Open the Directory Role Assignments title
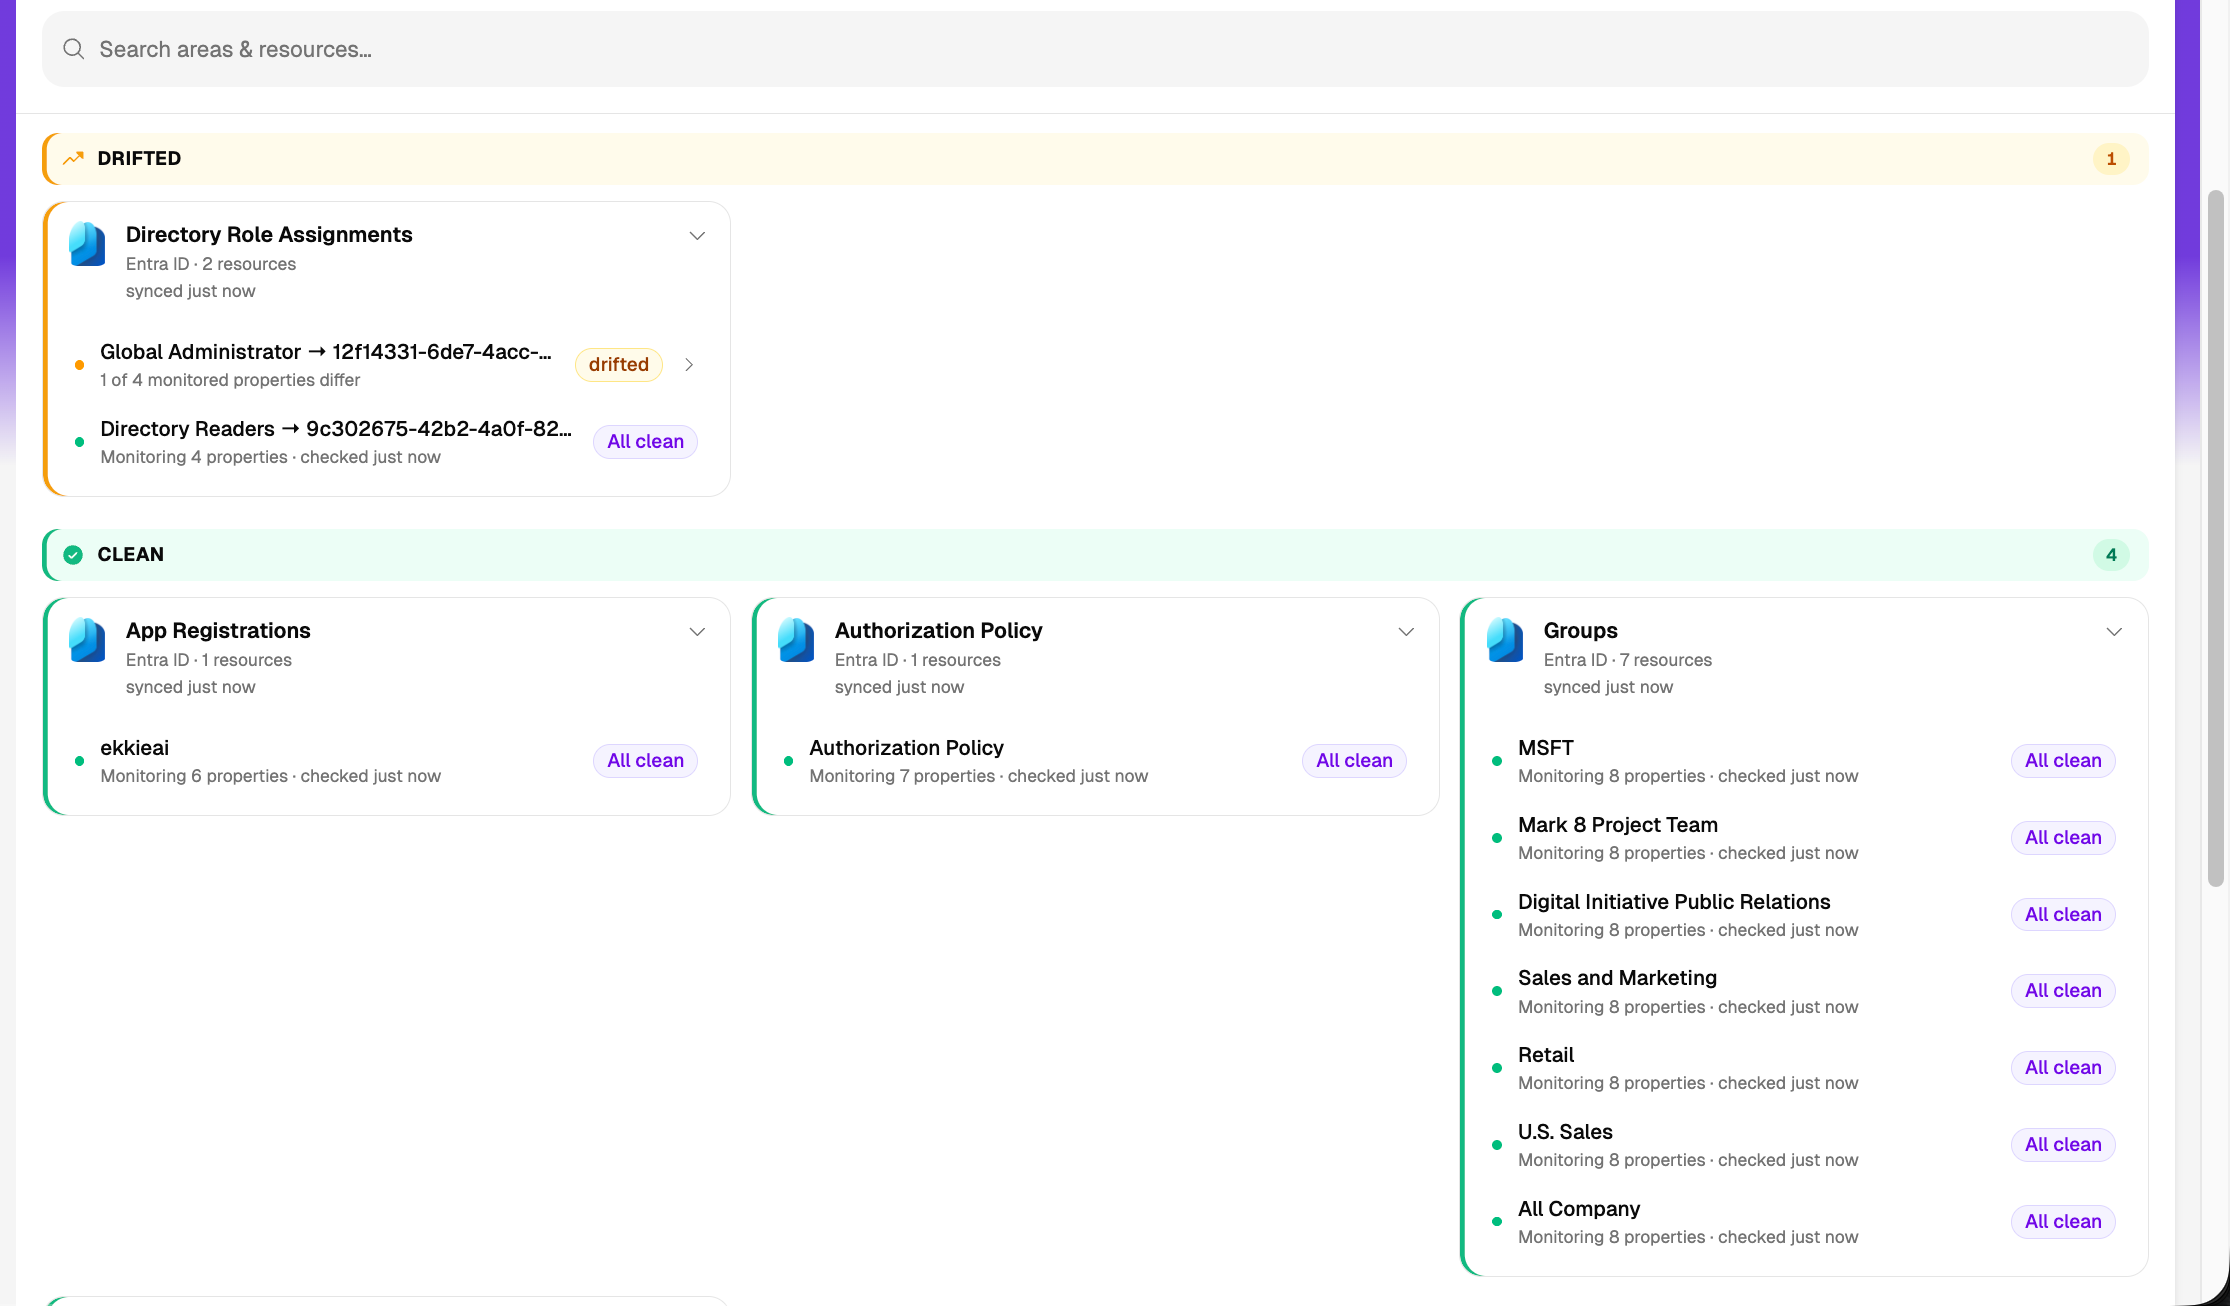The width and height of the screenshot is (2230, 1306). (269, 234)
